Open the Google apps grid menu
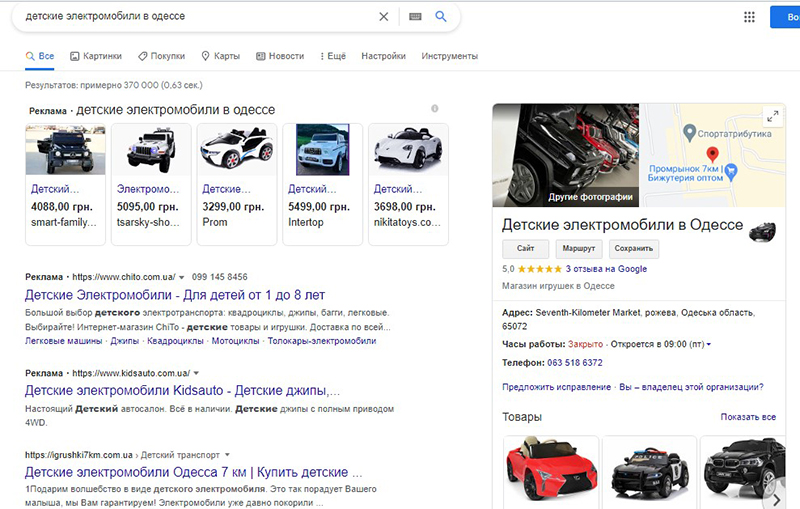Screen dimensions: 800x509 pos(749,17)
